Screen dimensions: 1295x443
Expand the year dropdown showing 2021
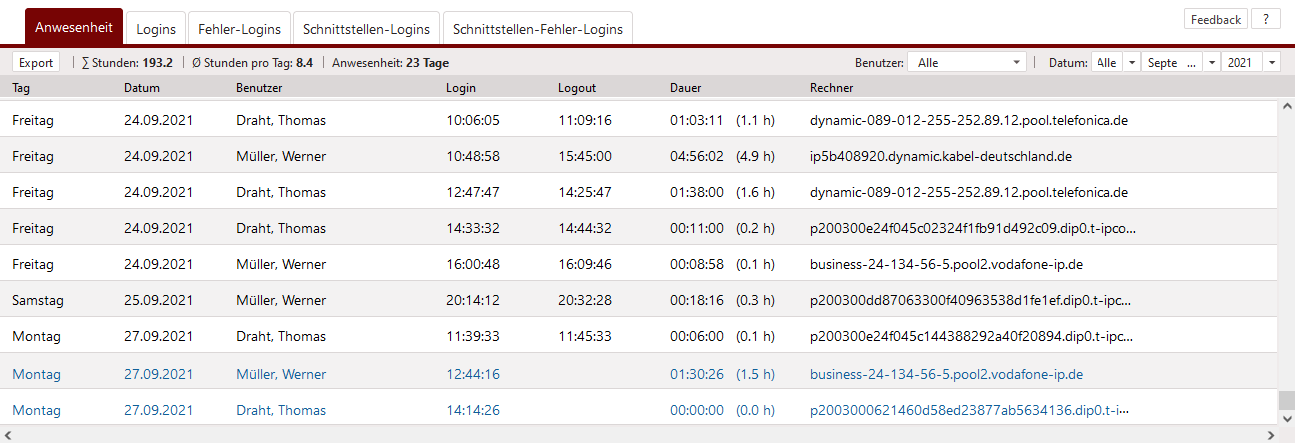tap(1271, 62)
